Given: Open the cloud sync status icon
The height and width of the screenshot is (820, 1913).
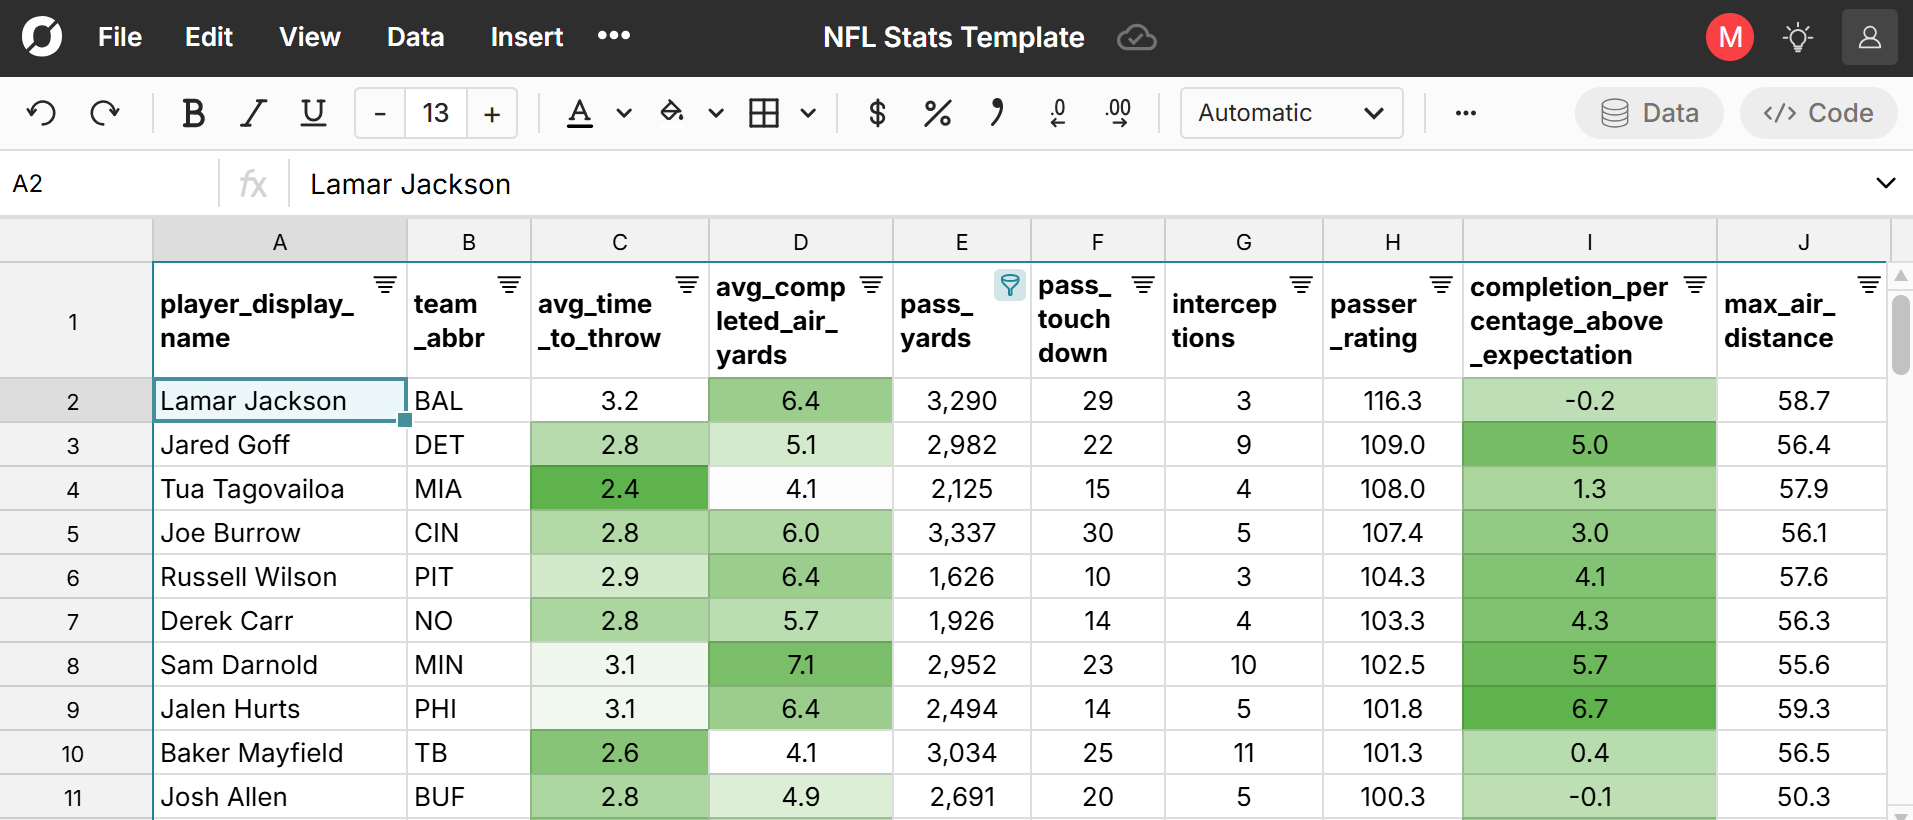Looking at the screenshot, I should click(1136, 38).
